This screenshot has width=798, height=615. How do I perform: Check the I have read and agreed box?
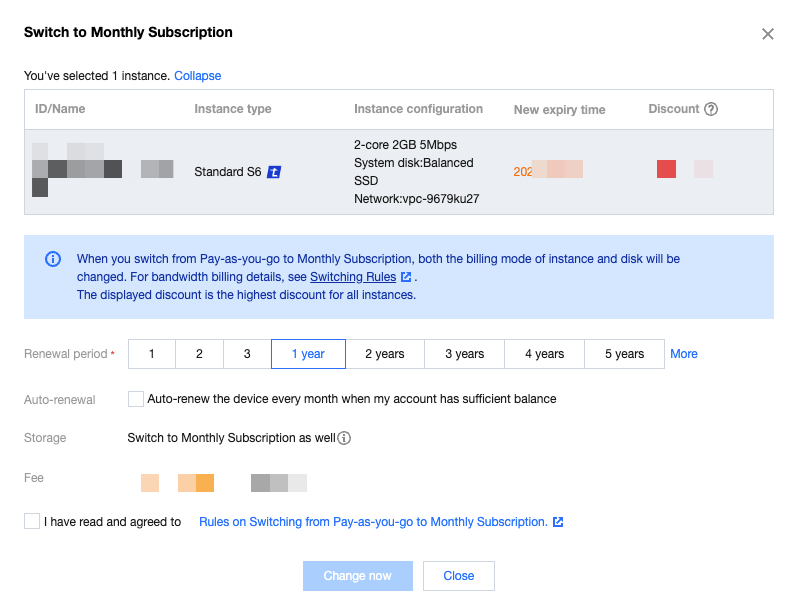click(x=32, y=521)
